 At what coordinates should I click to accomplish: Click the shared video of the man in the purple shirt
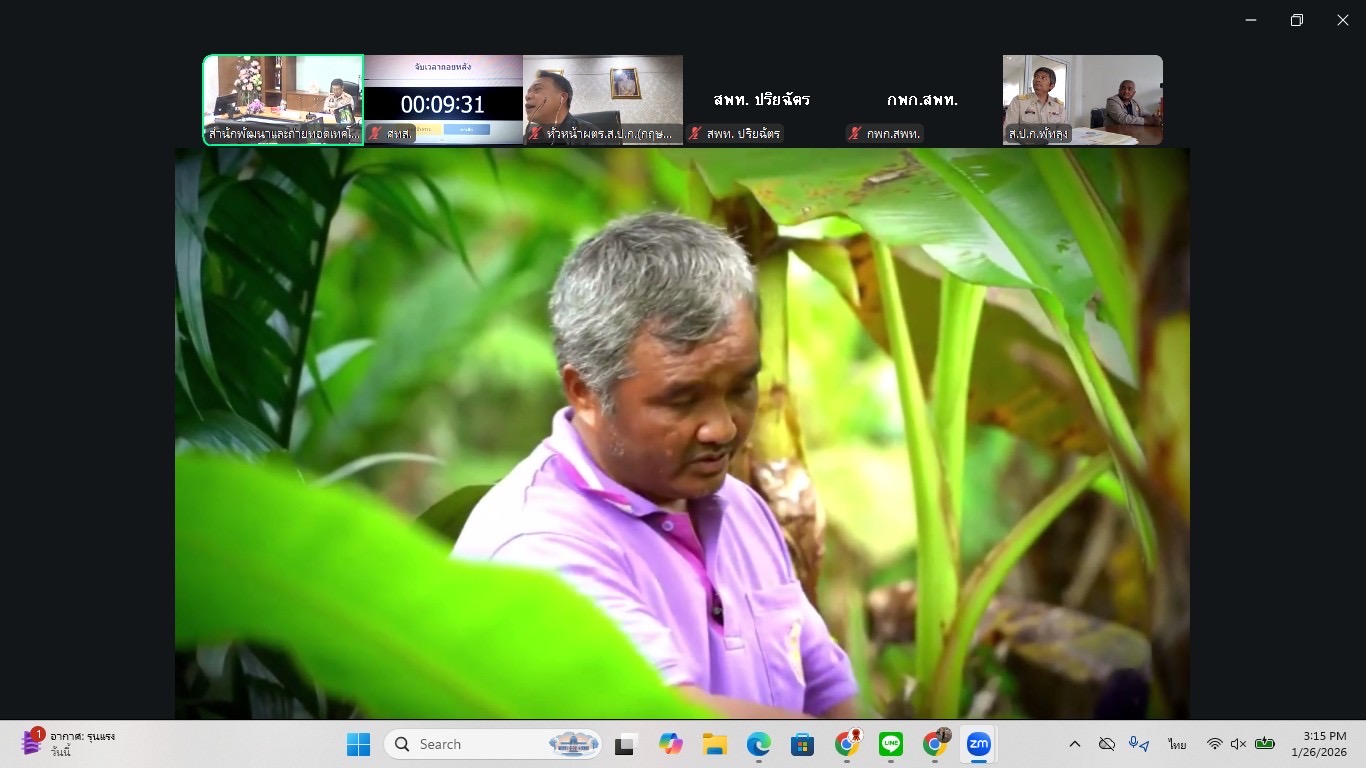point(682,433)
